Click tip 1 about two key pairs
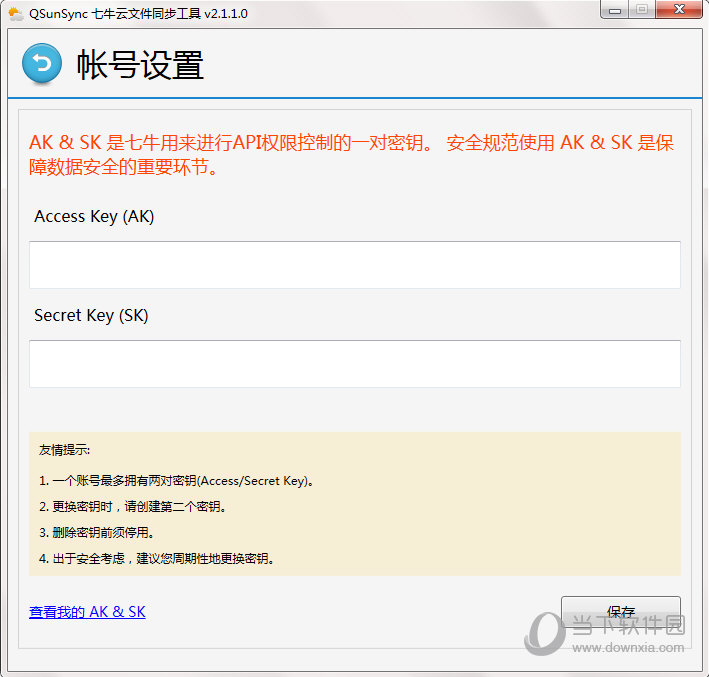This screenshot has height=677, width=709. click(x=176, y=481)
